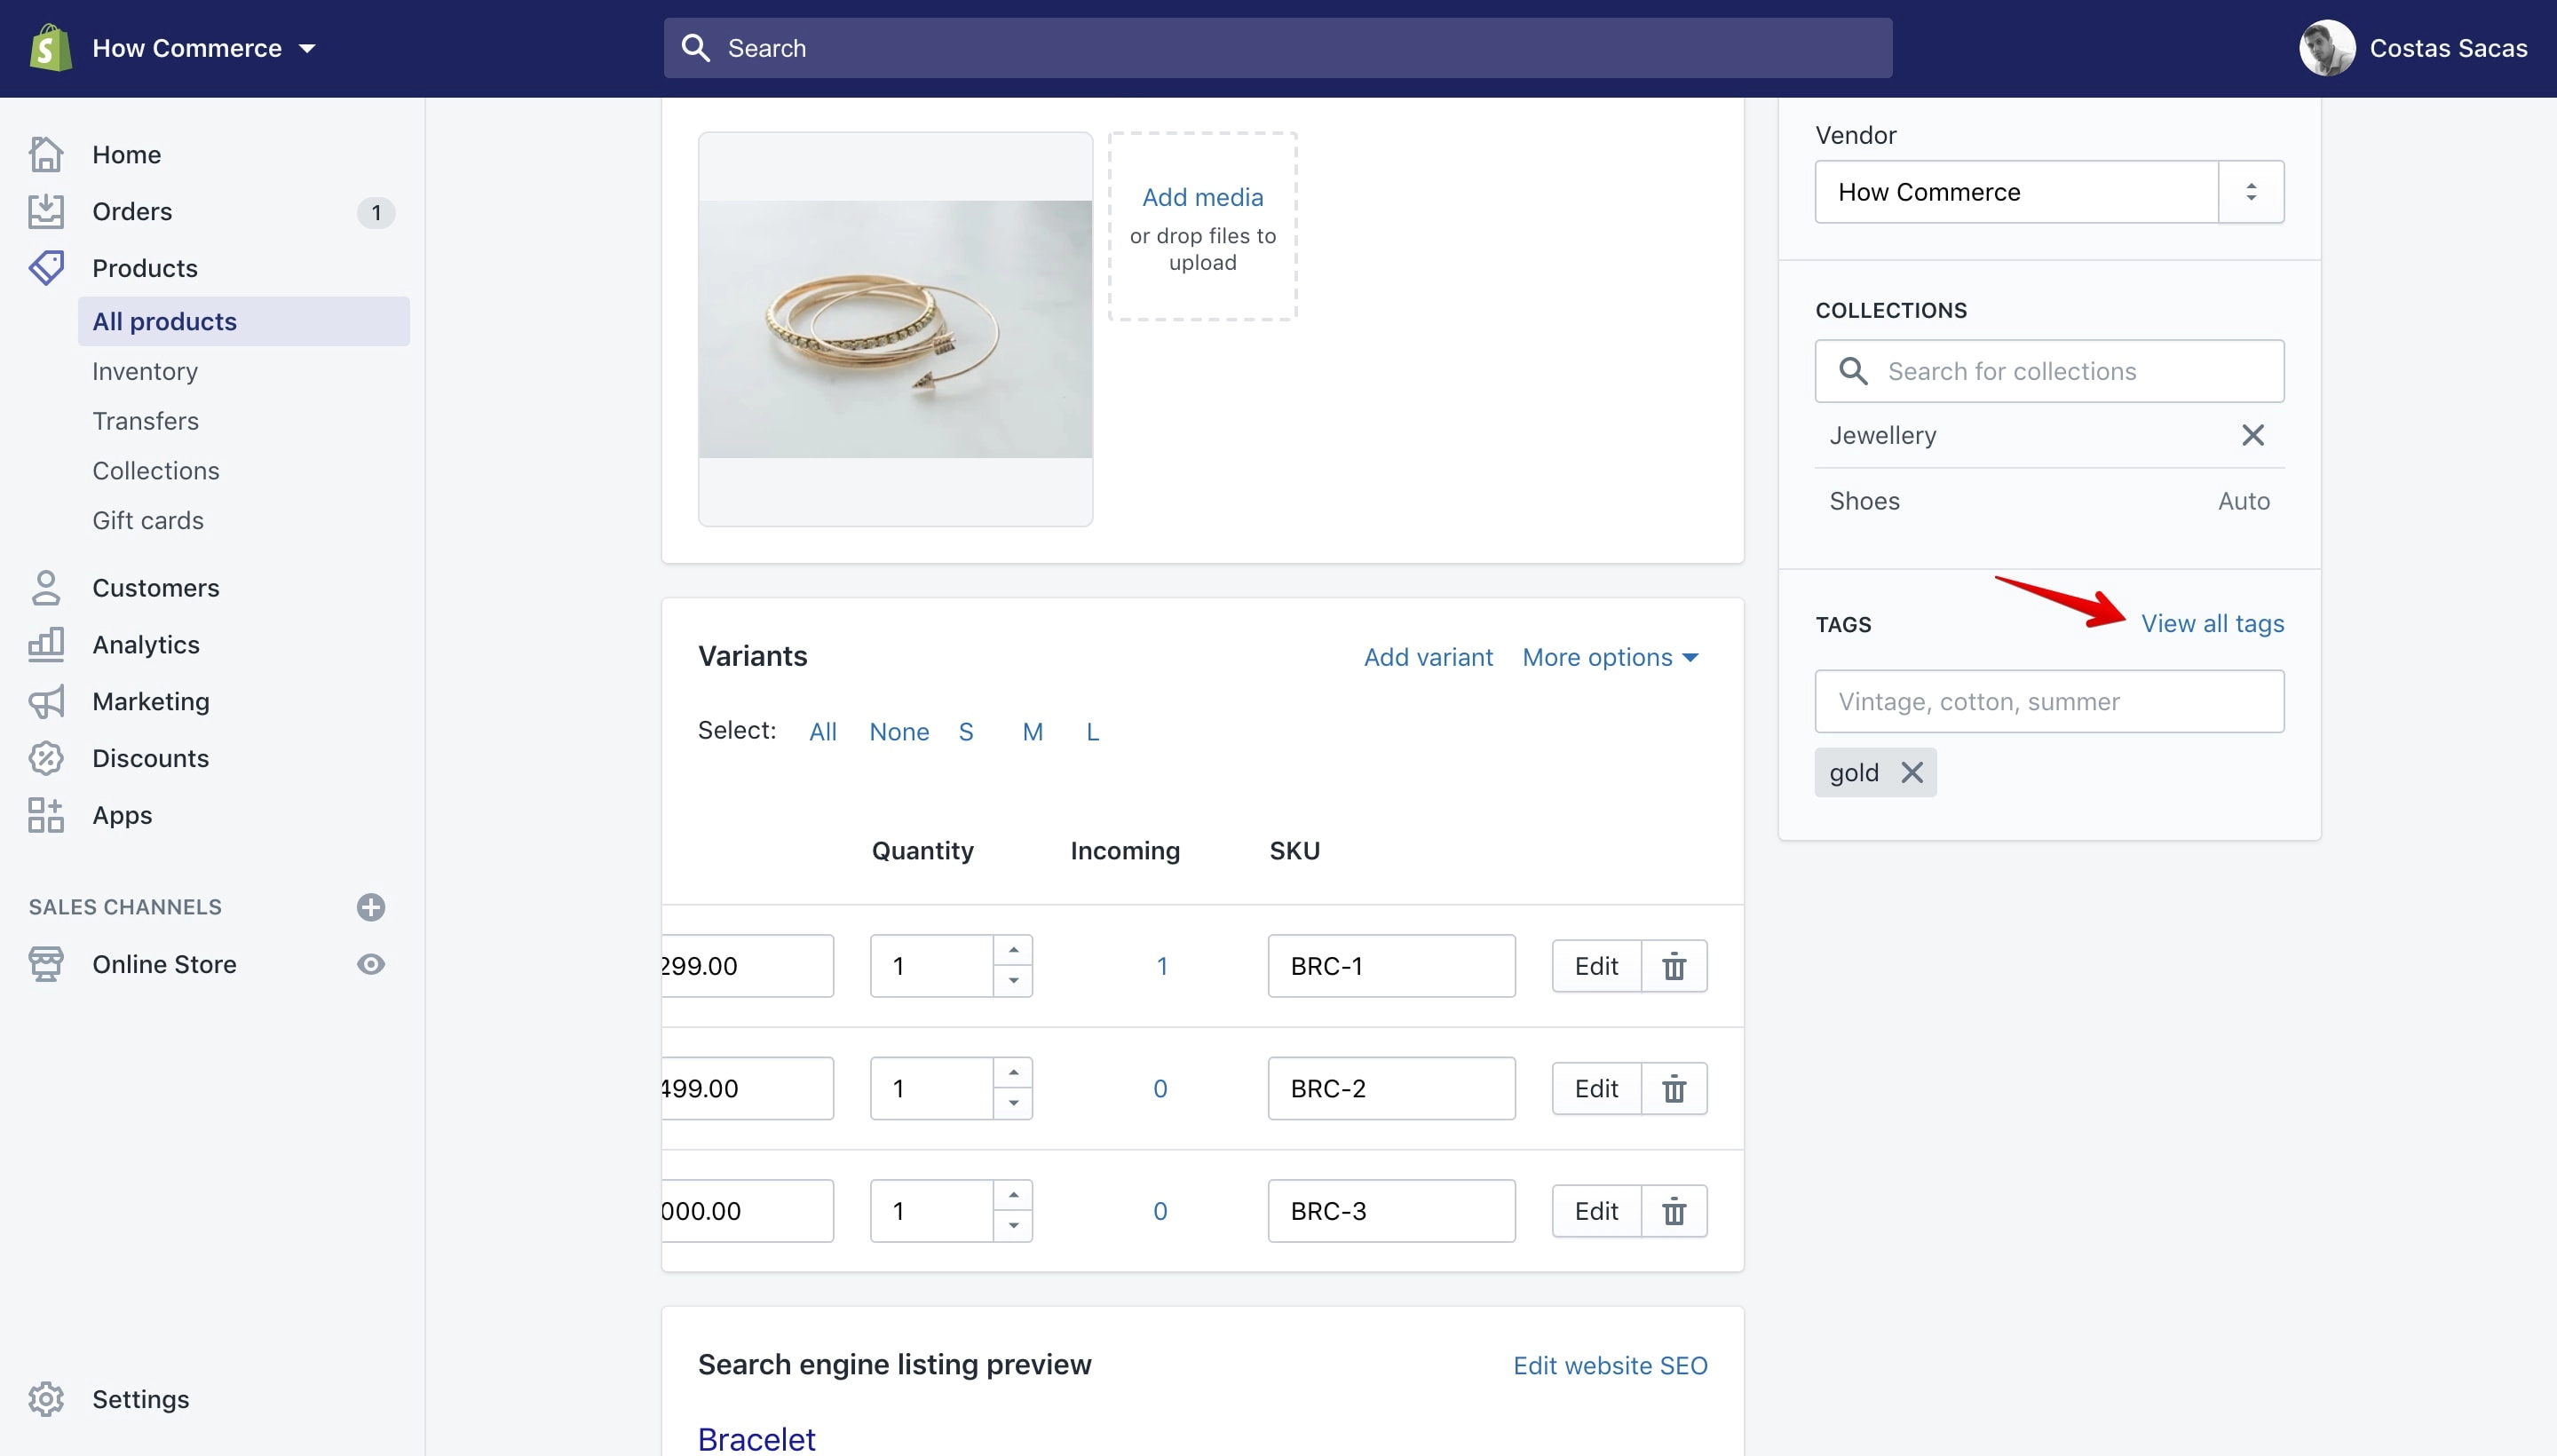Click the tags input field
This screenshot has width=2557, height=1456.
2049,701
